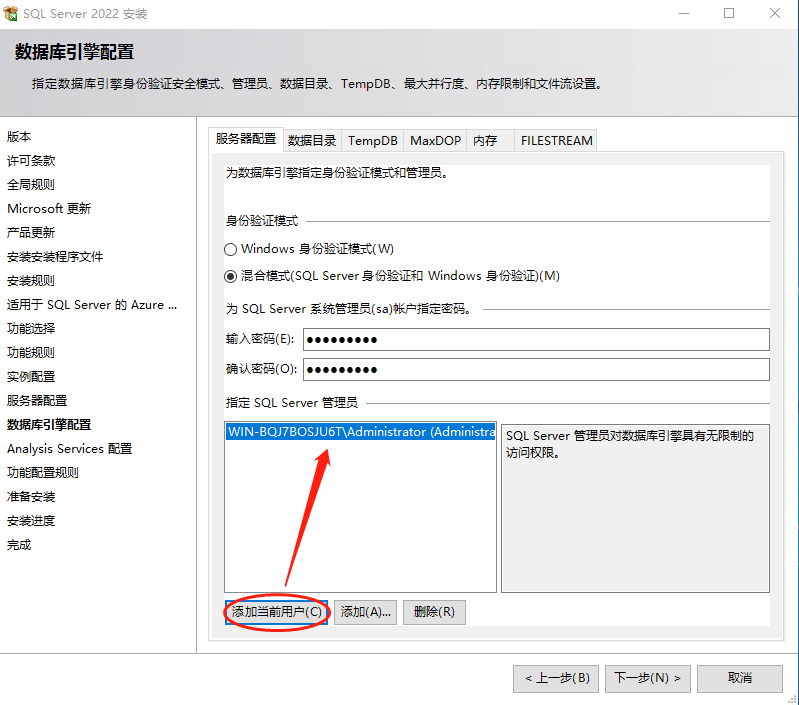Click Analysis Services 配置 in the sidebar
The image size is (799, 705).
tap(69, 449)
